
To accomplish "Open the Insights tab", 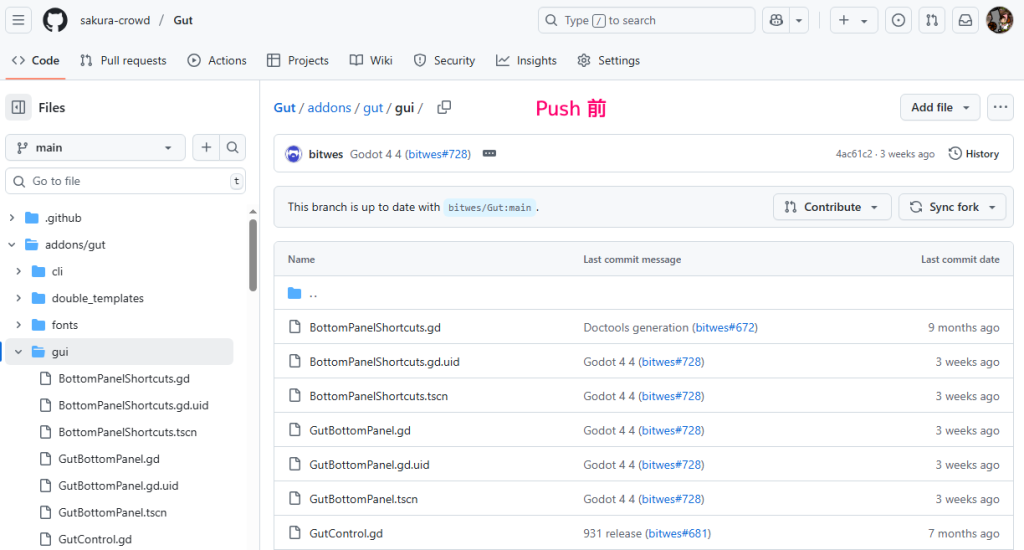I will point(526,60).
